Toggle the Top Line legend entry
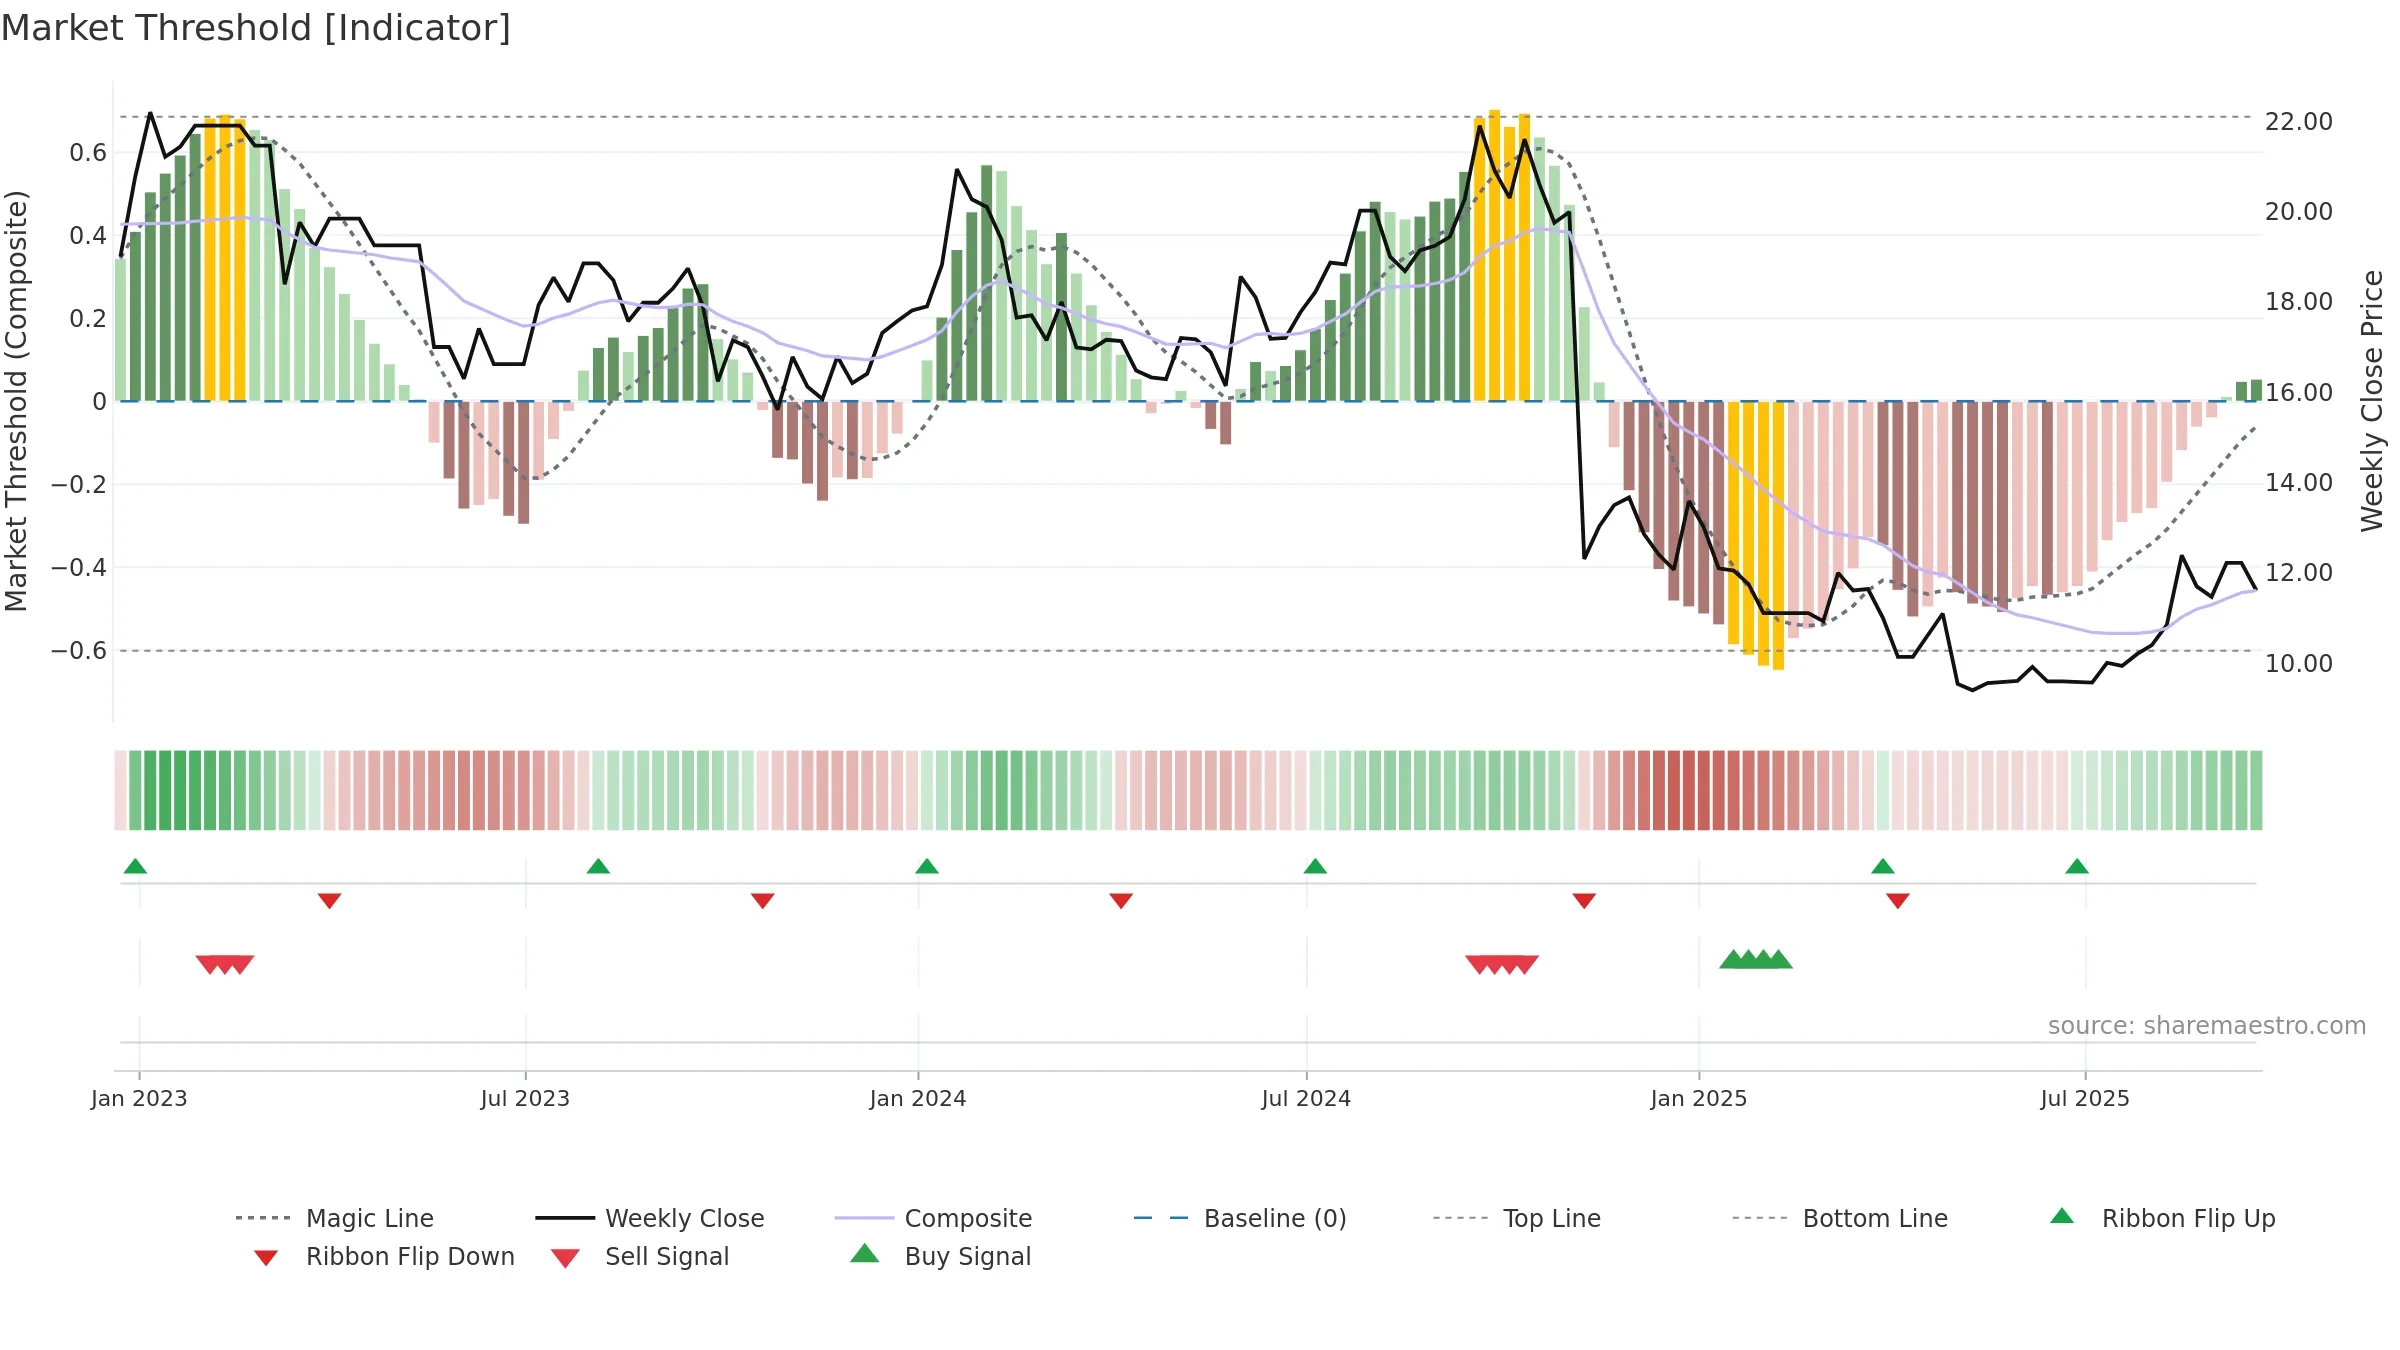The image size is (2400, 1350). [1517, 1218]
